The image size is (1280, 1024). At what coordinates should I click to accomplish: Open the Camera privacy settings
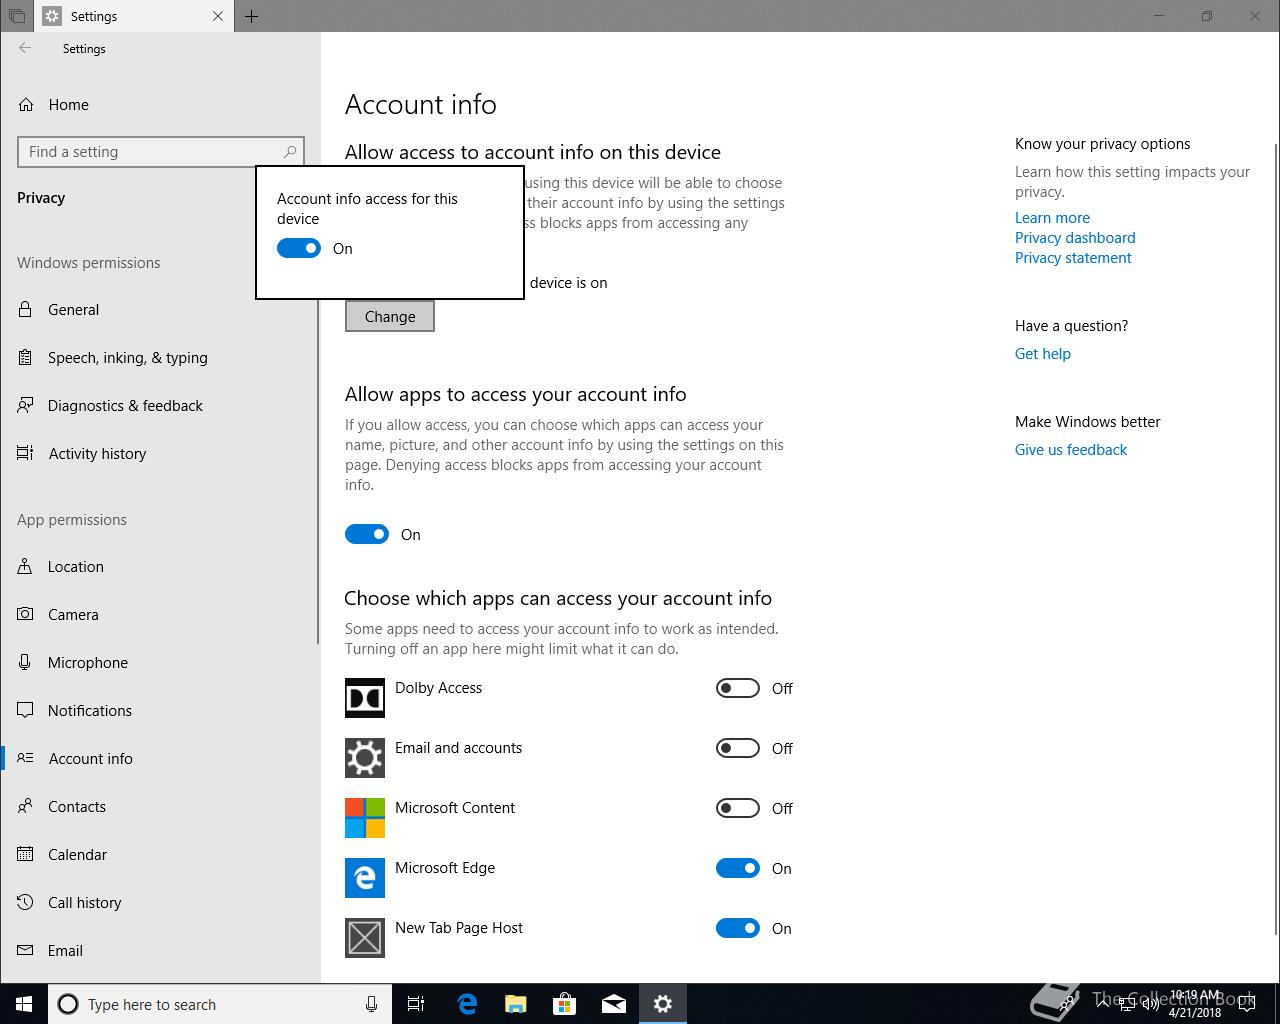(x=73, y=615)
